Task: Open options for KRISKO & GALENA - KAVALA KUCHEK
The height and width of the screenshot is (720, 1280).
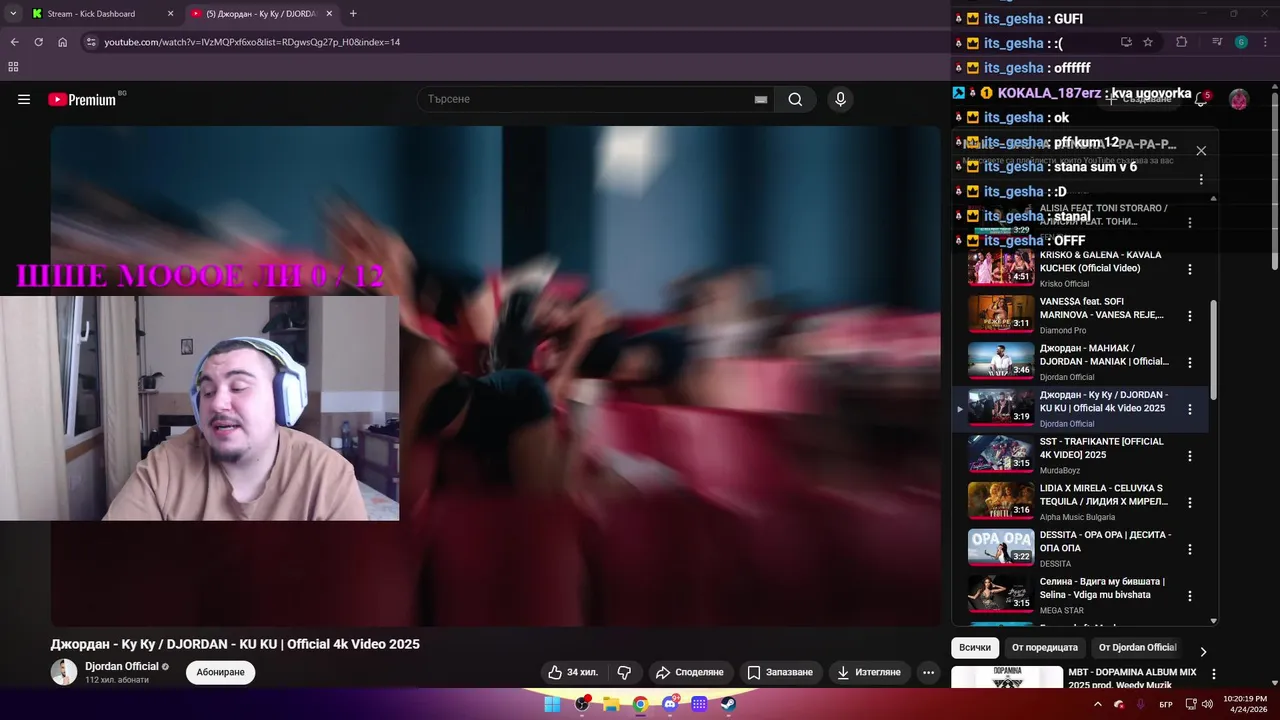Action: point(1190,269)
